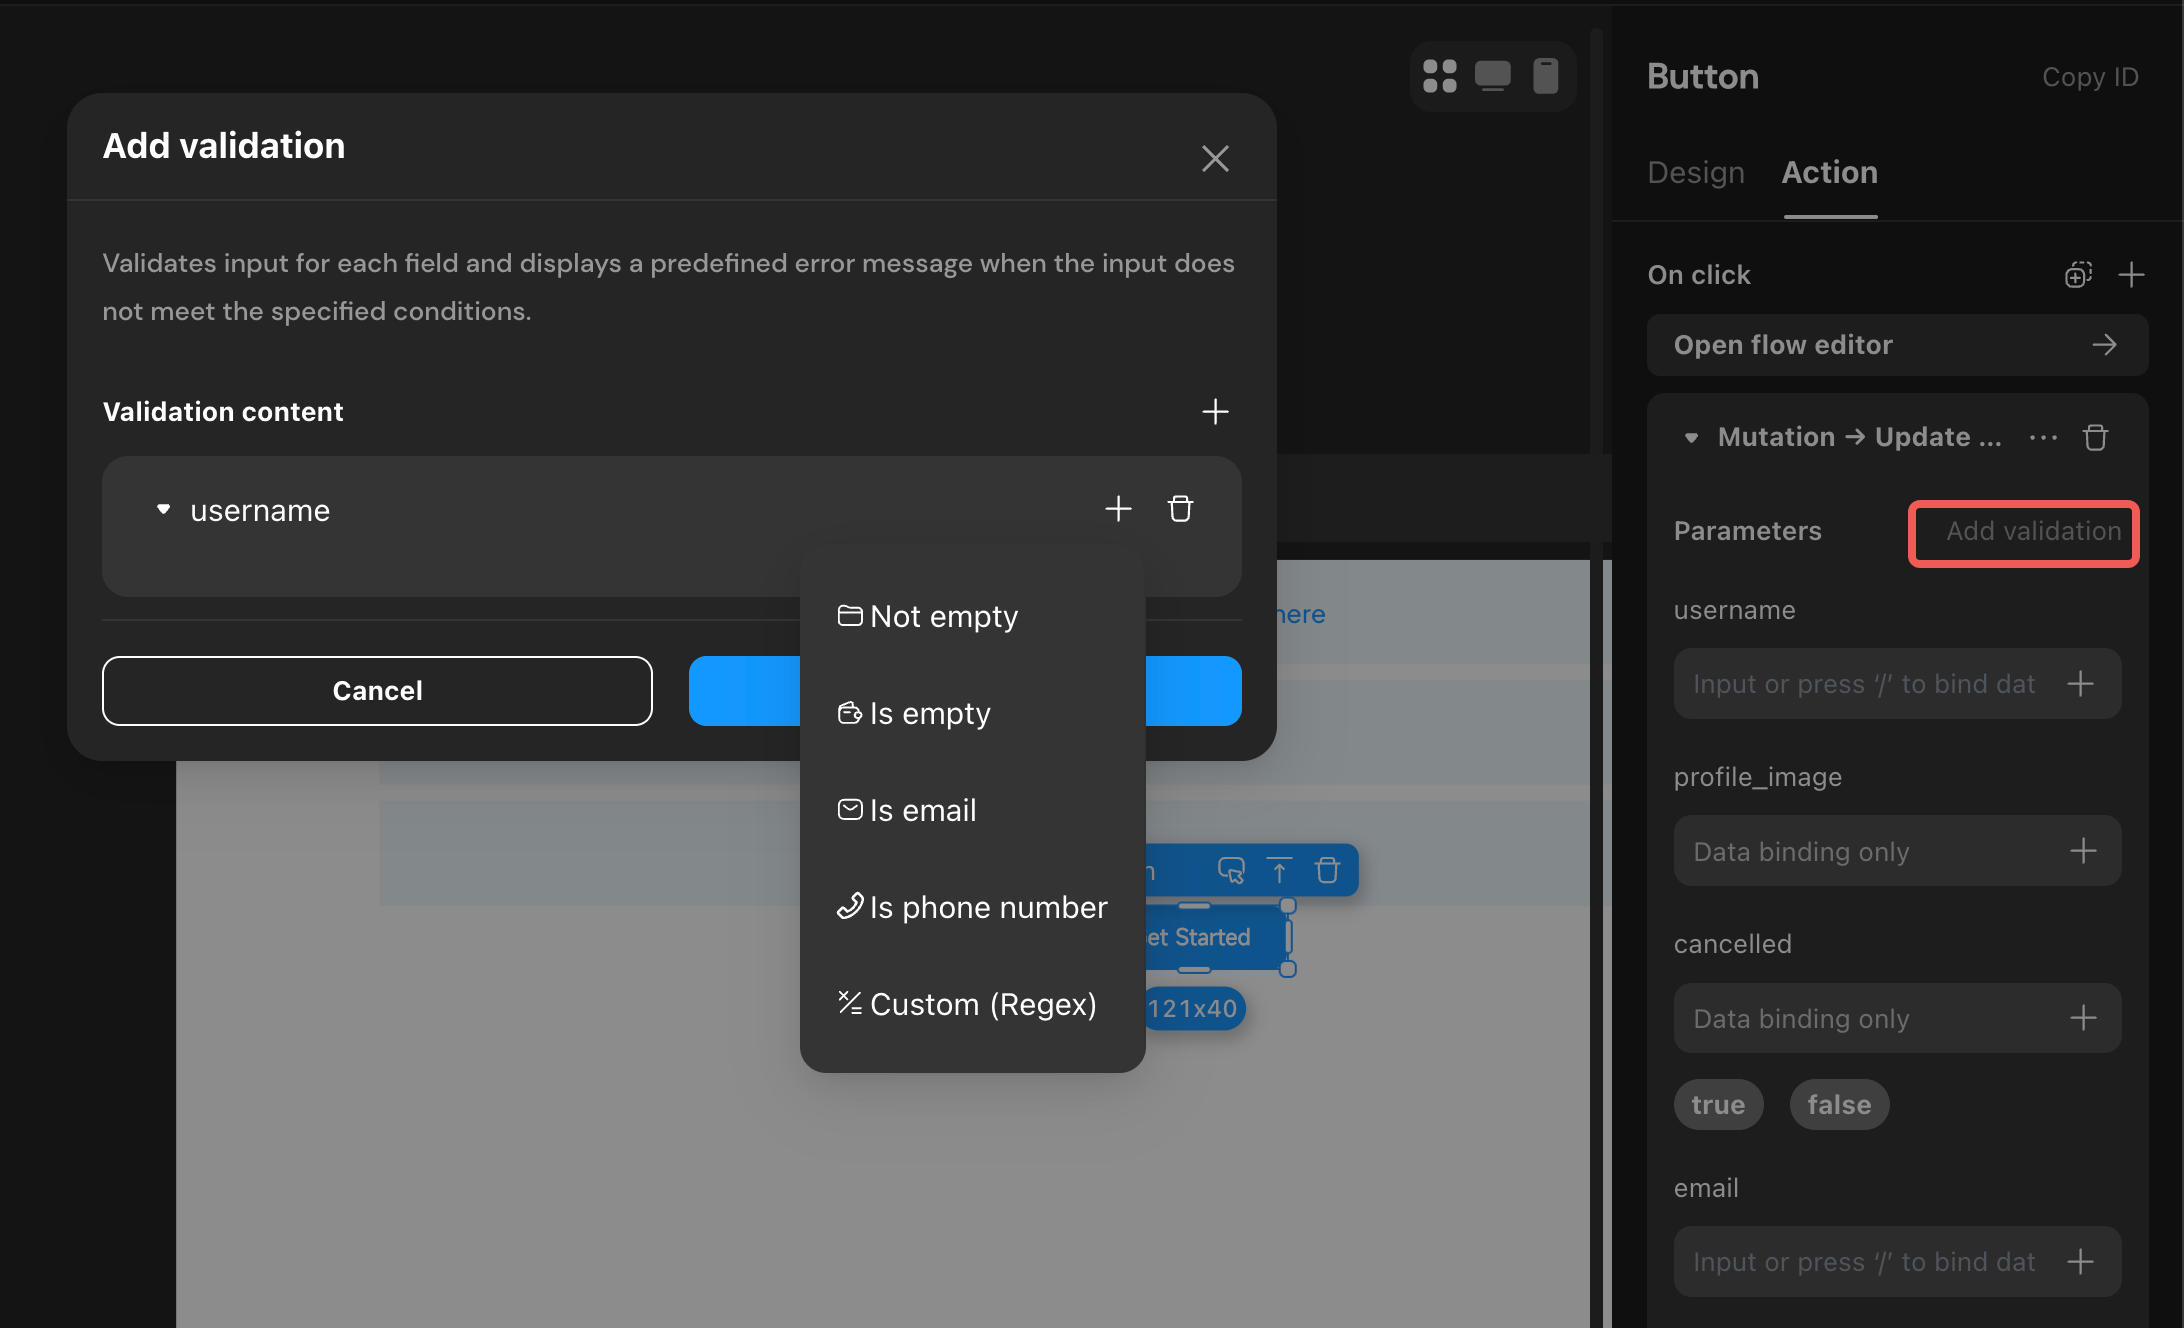2184x1328 pixels.
Task: Switch to mobile preview icon
Action: point(1545,76)
